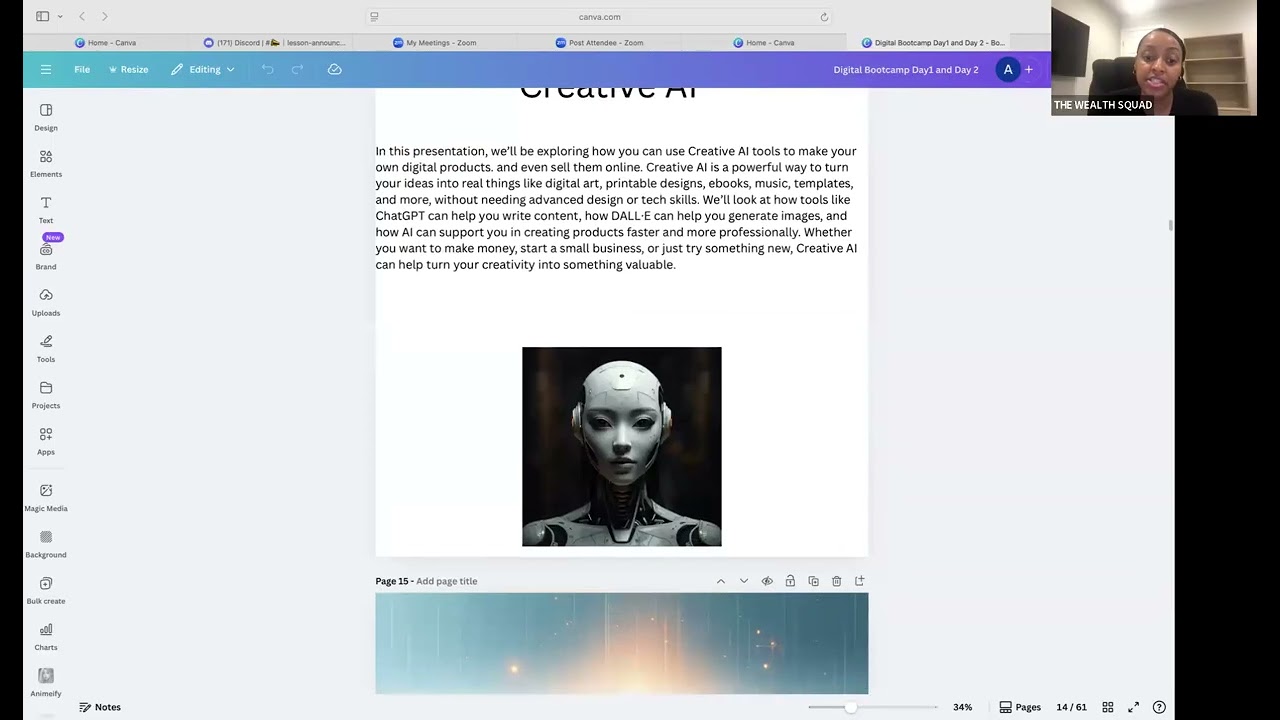Switch to Discord browser tab
This screenshot has width=1280, height=720.
click(275, 43)
